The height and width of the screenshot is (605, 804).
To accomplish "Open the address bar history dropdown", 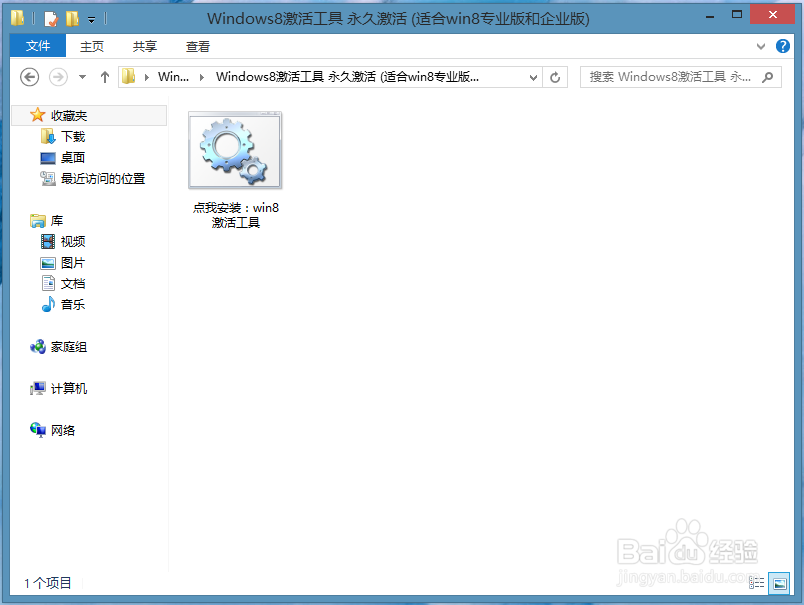I will pyautogui.click(x=533, y=77).
